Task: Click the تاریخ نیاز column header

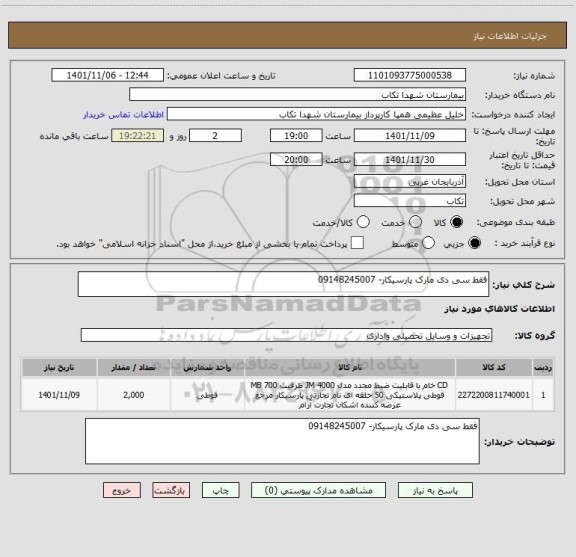Action: (x=59, y=367)
